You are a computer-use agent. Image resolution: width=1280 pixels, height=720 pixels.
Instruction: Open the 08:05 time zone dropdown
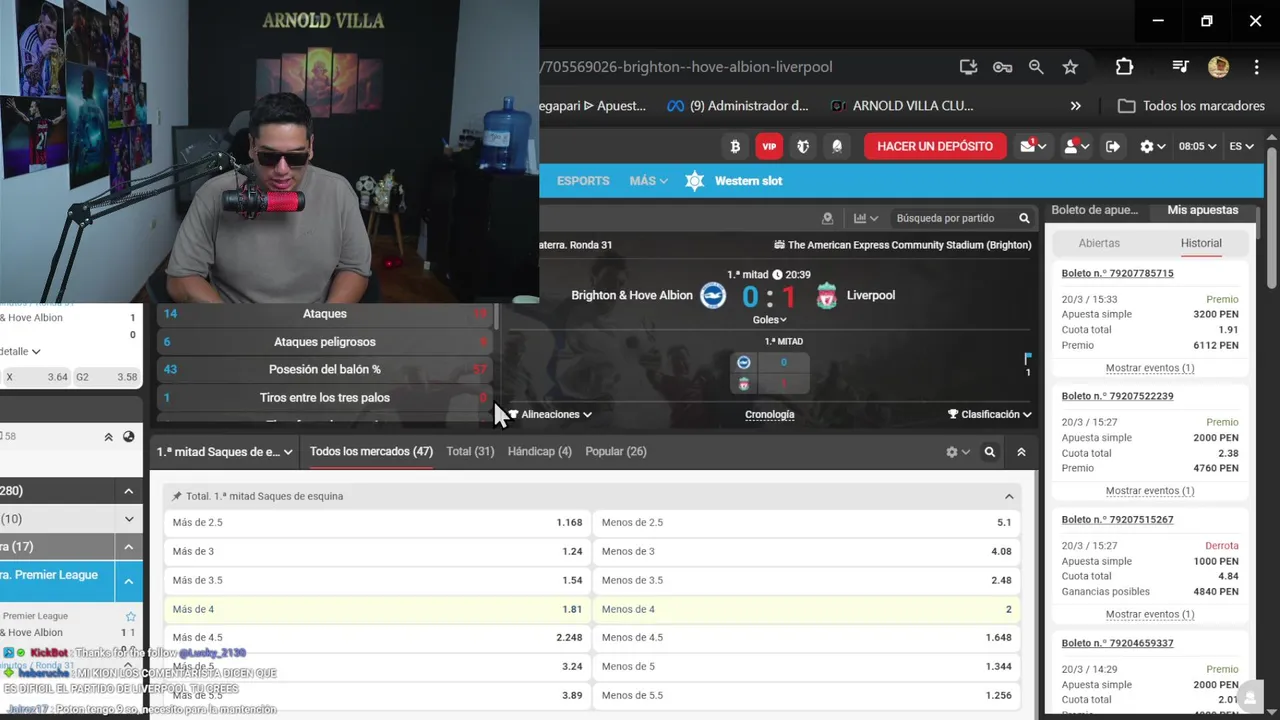tap(1197, 146)
